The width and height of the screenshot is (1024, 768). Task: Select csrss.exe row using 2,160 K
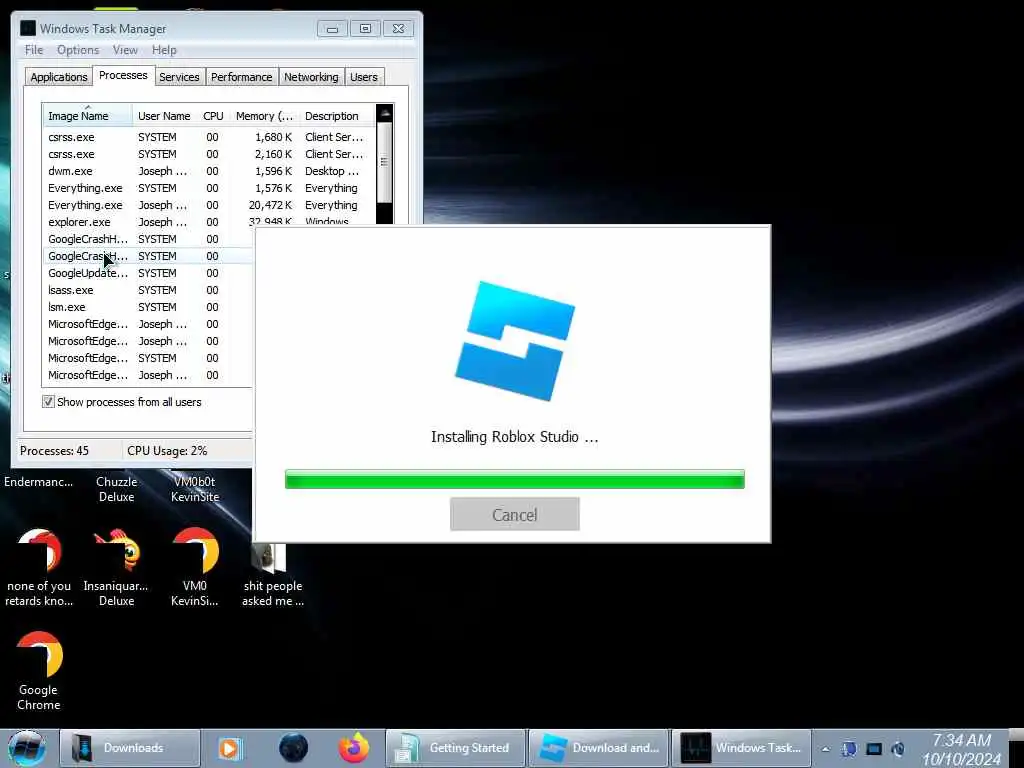point(208,154)
